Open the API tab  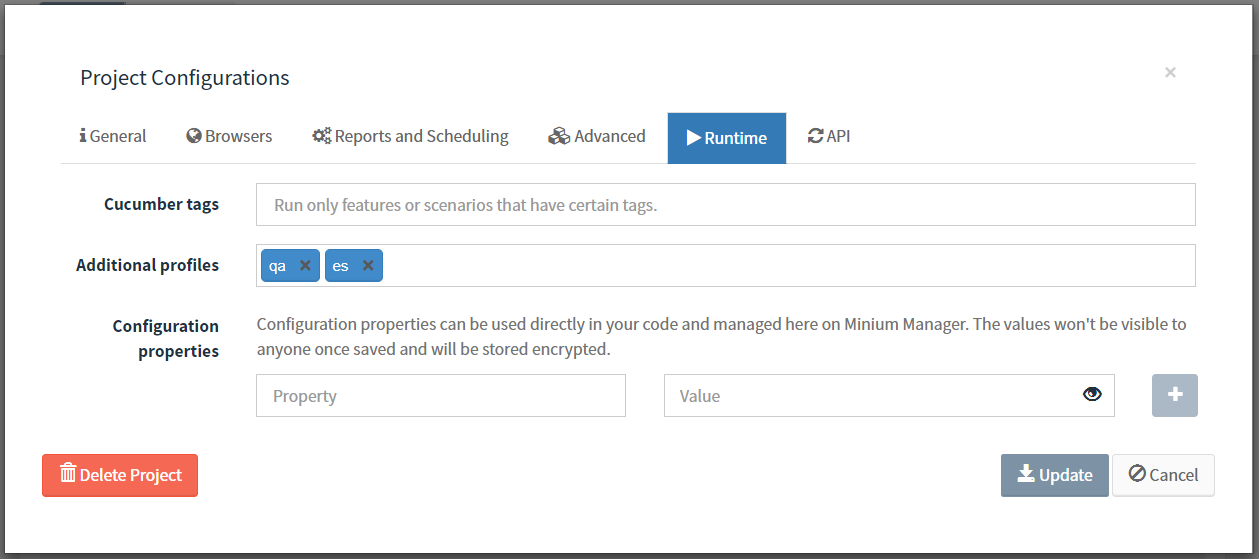tap(829, 137)
